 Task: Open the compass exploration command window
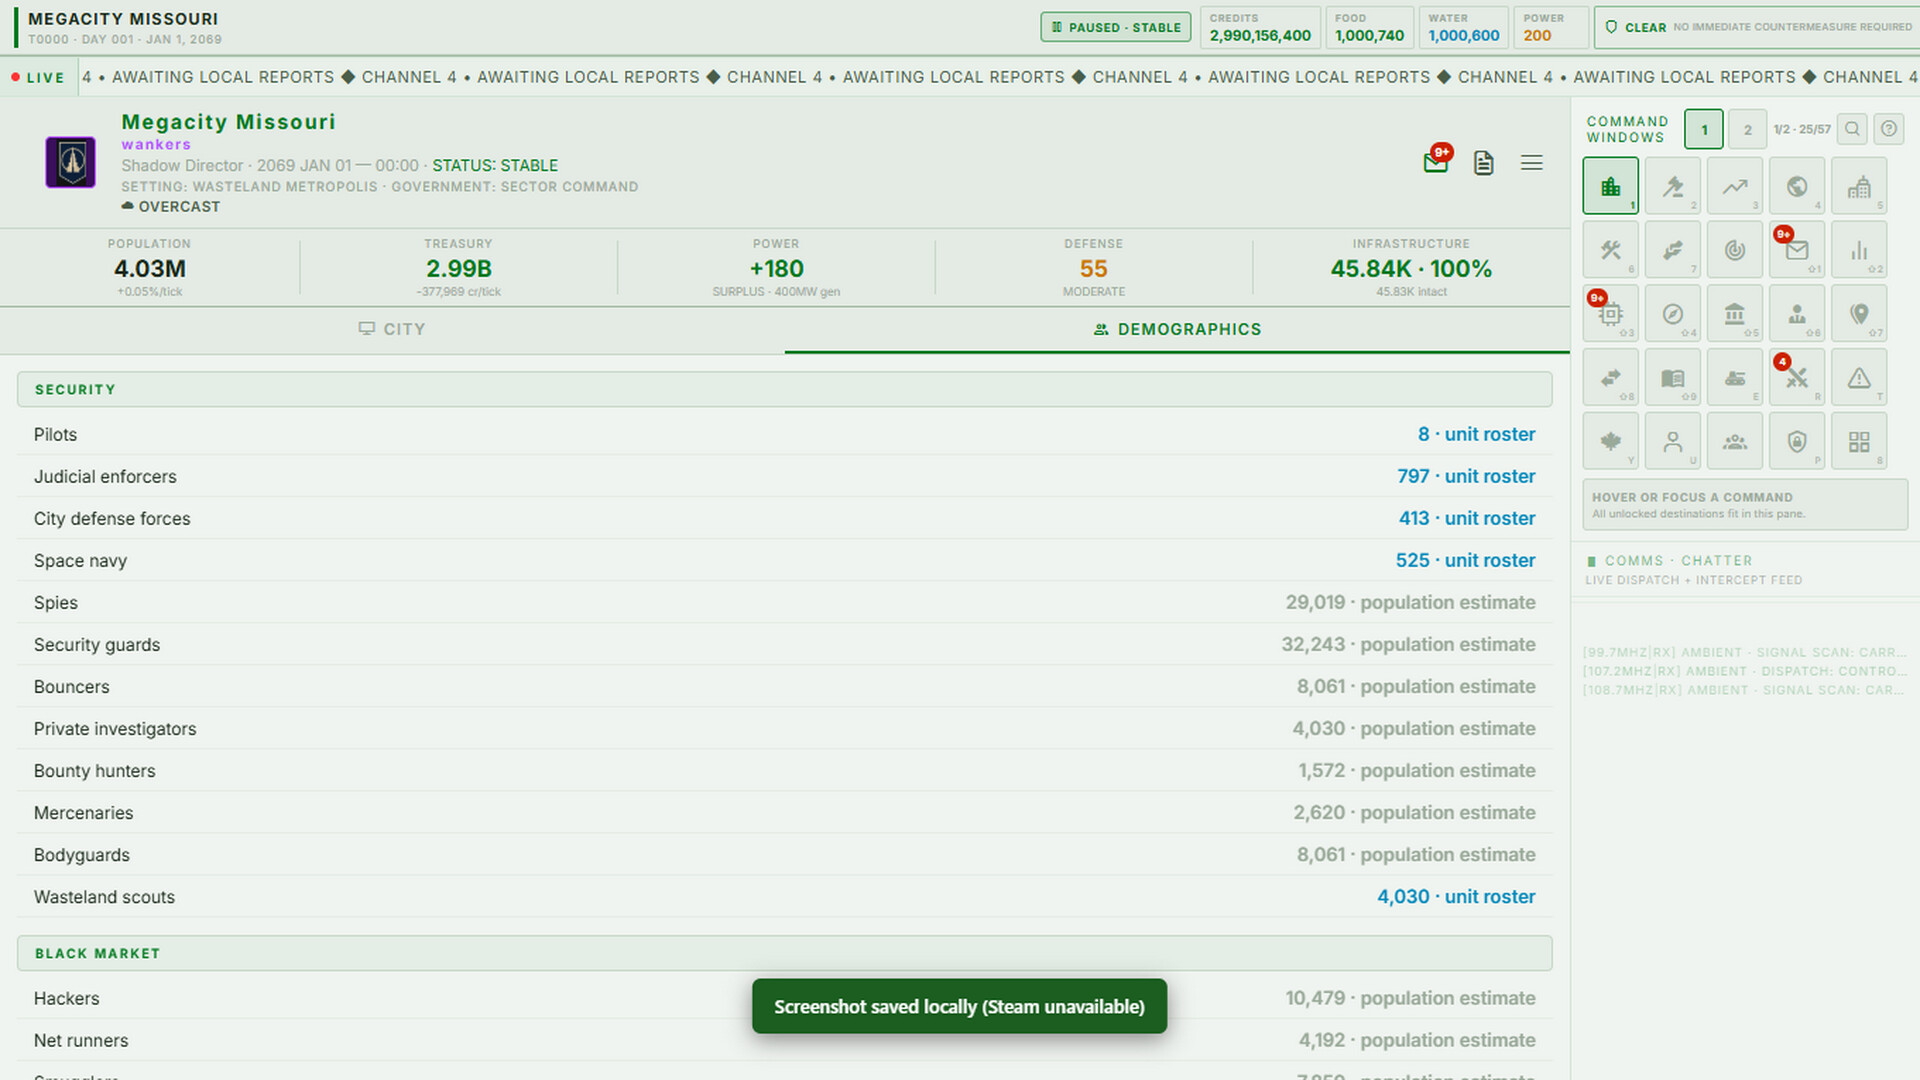tap(1672, 314)
